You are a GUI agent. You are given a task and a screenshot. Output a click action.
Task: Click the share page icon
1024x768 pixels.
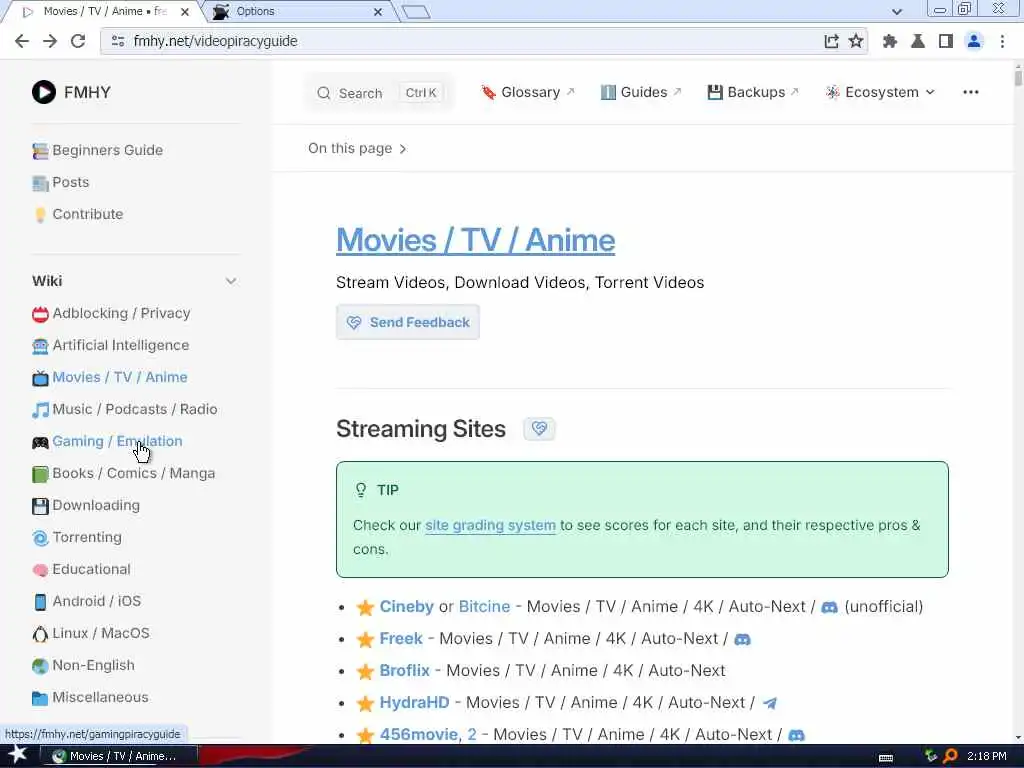point(831,41)
